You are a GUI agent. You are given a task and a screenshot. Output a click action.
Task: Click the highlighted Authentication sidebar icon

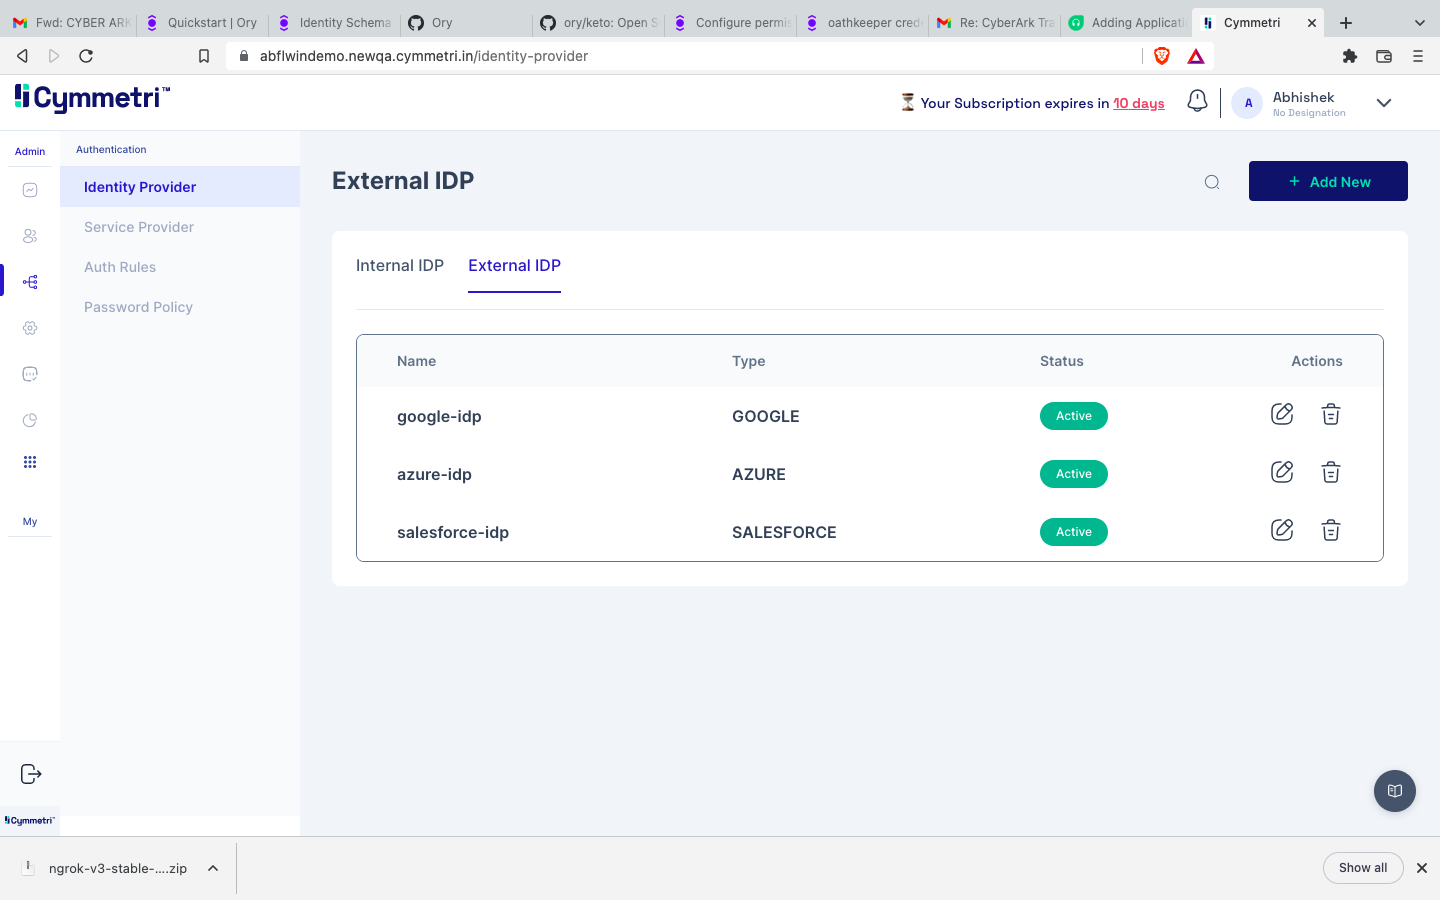pyautogui.click(x=30, y=281)
